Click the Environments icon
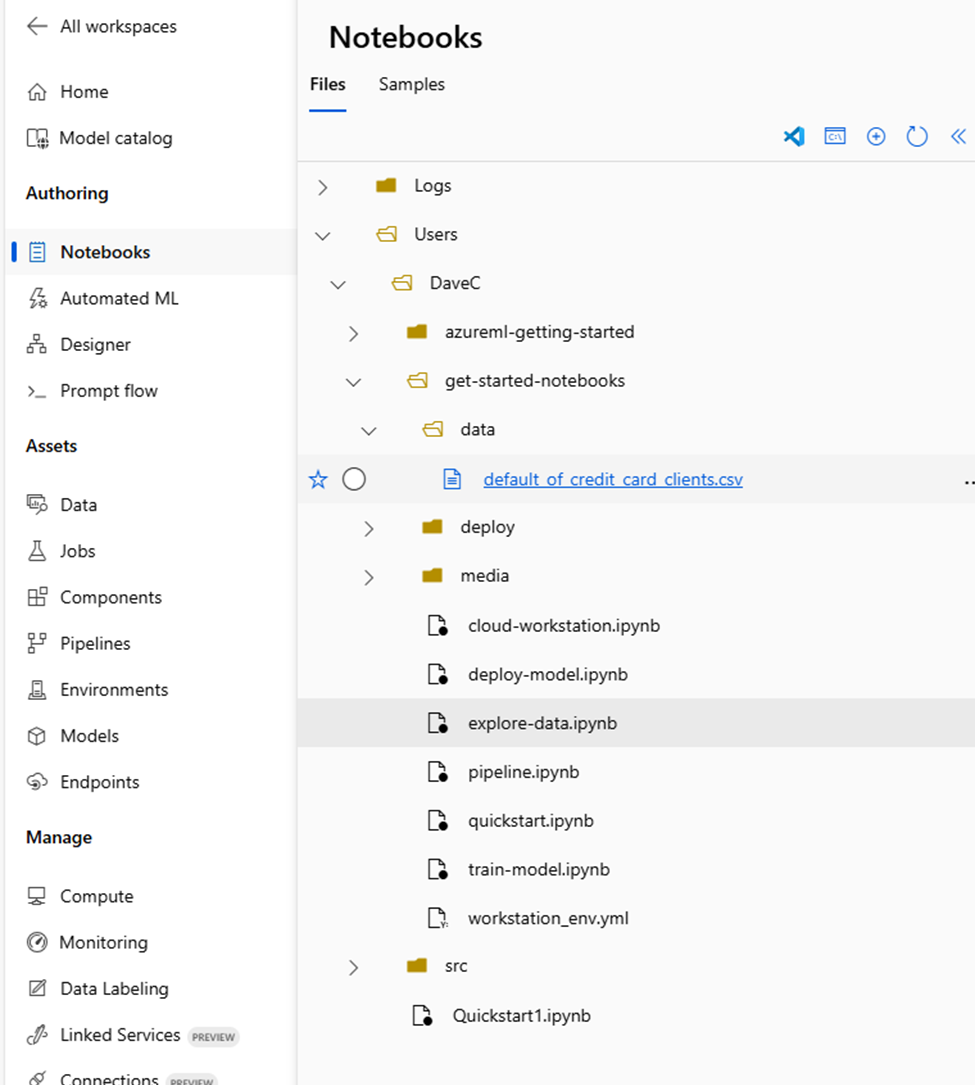 point(37,690)
